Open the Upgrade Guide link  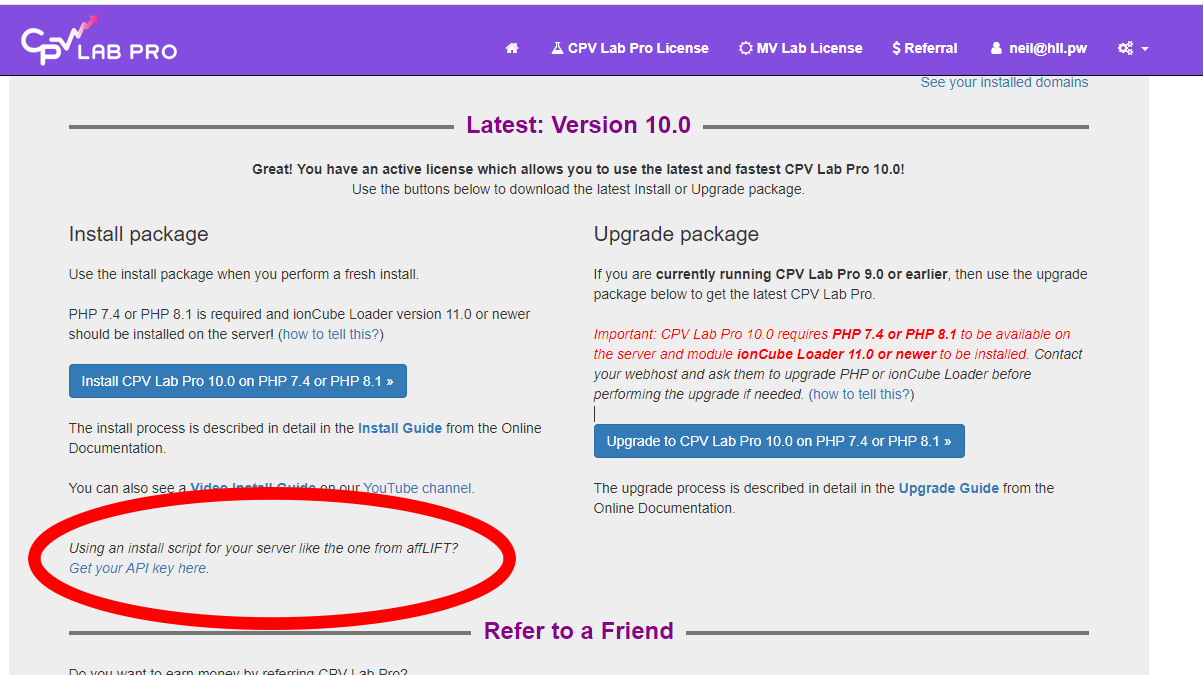click(x=949, y=488)
